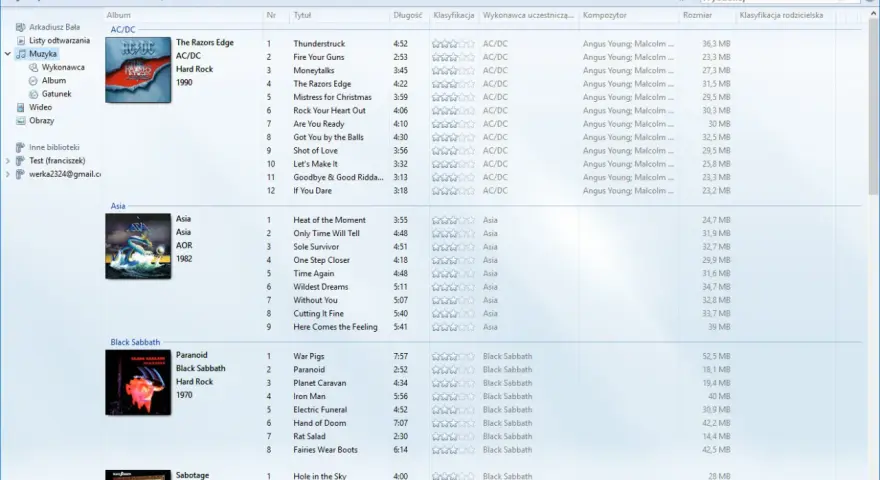Select the track Fairies Wear Boots
The height and width of the screenshot is (480, 880).
click(326, 450)
